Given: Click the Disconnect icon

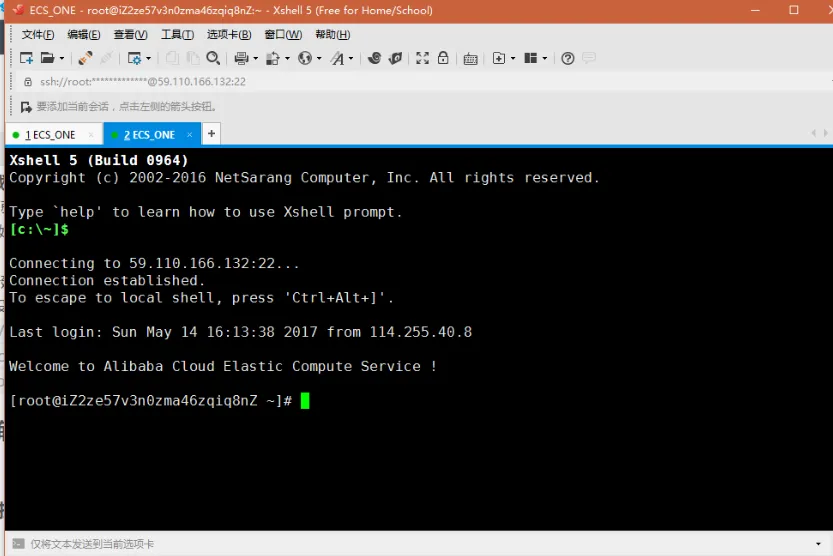Looking at the screenshot, I should tap(106, 58).
